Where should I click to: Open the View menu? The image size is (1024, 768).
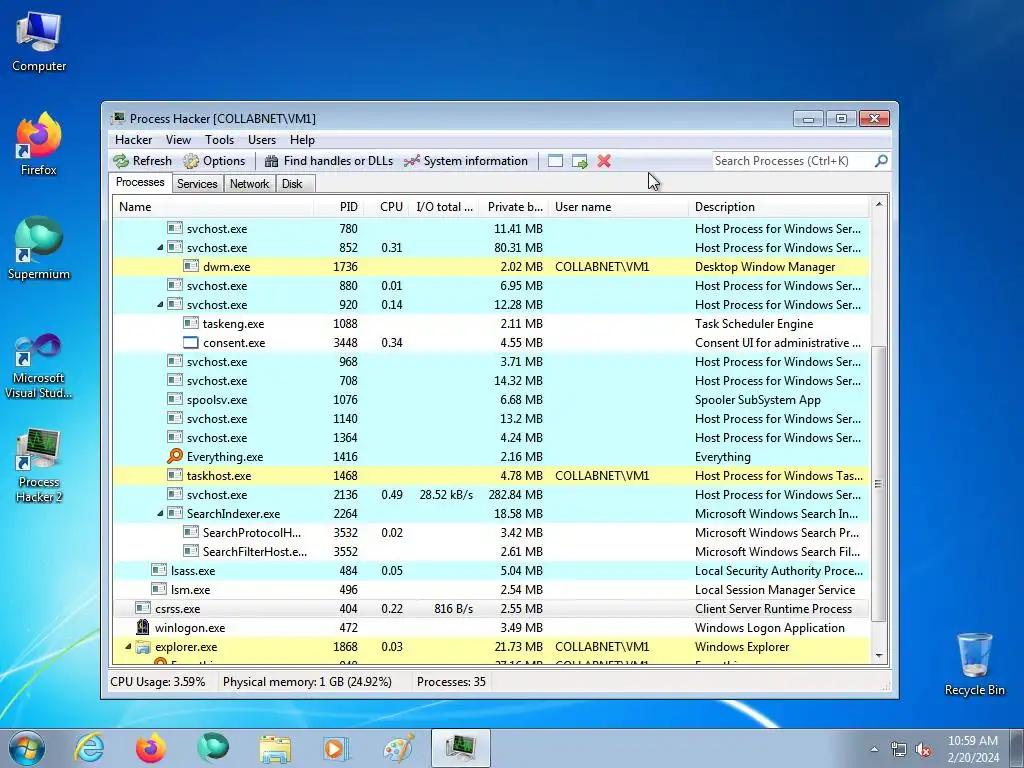pyautogui.click(x=178, y=140)
